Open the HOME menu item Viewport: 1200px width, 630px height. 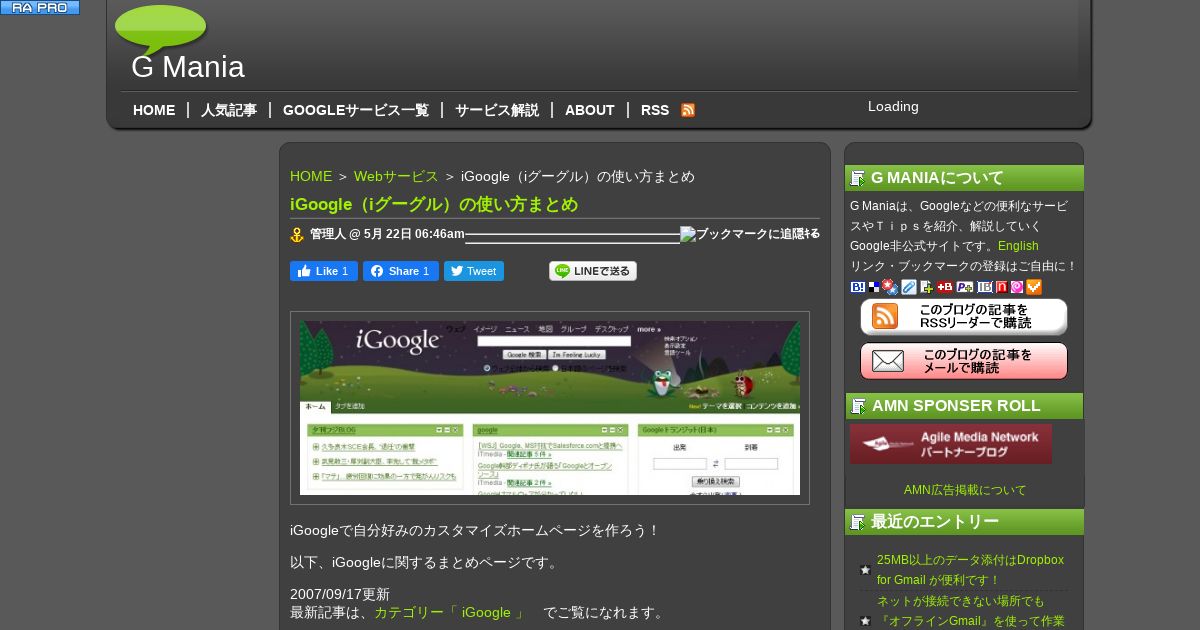click(154, 110)
